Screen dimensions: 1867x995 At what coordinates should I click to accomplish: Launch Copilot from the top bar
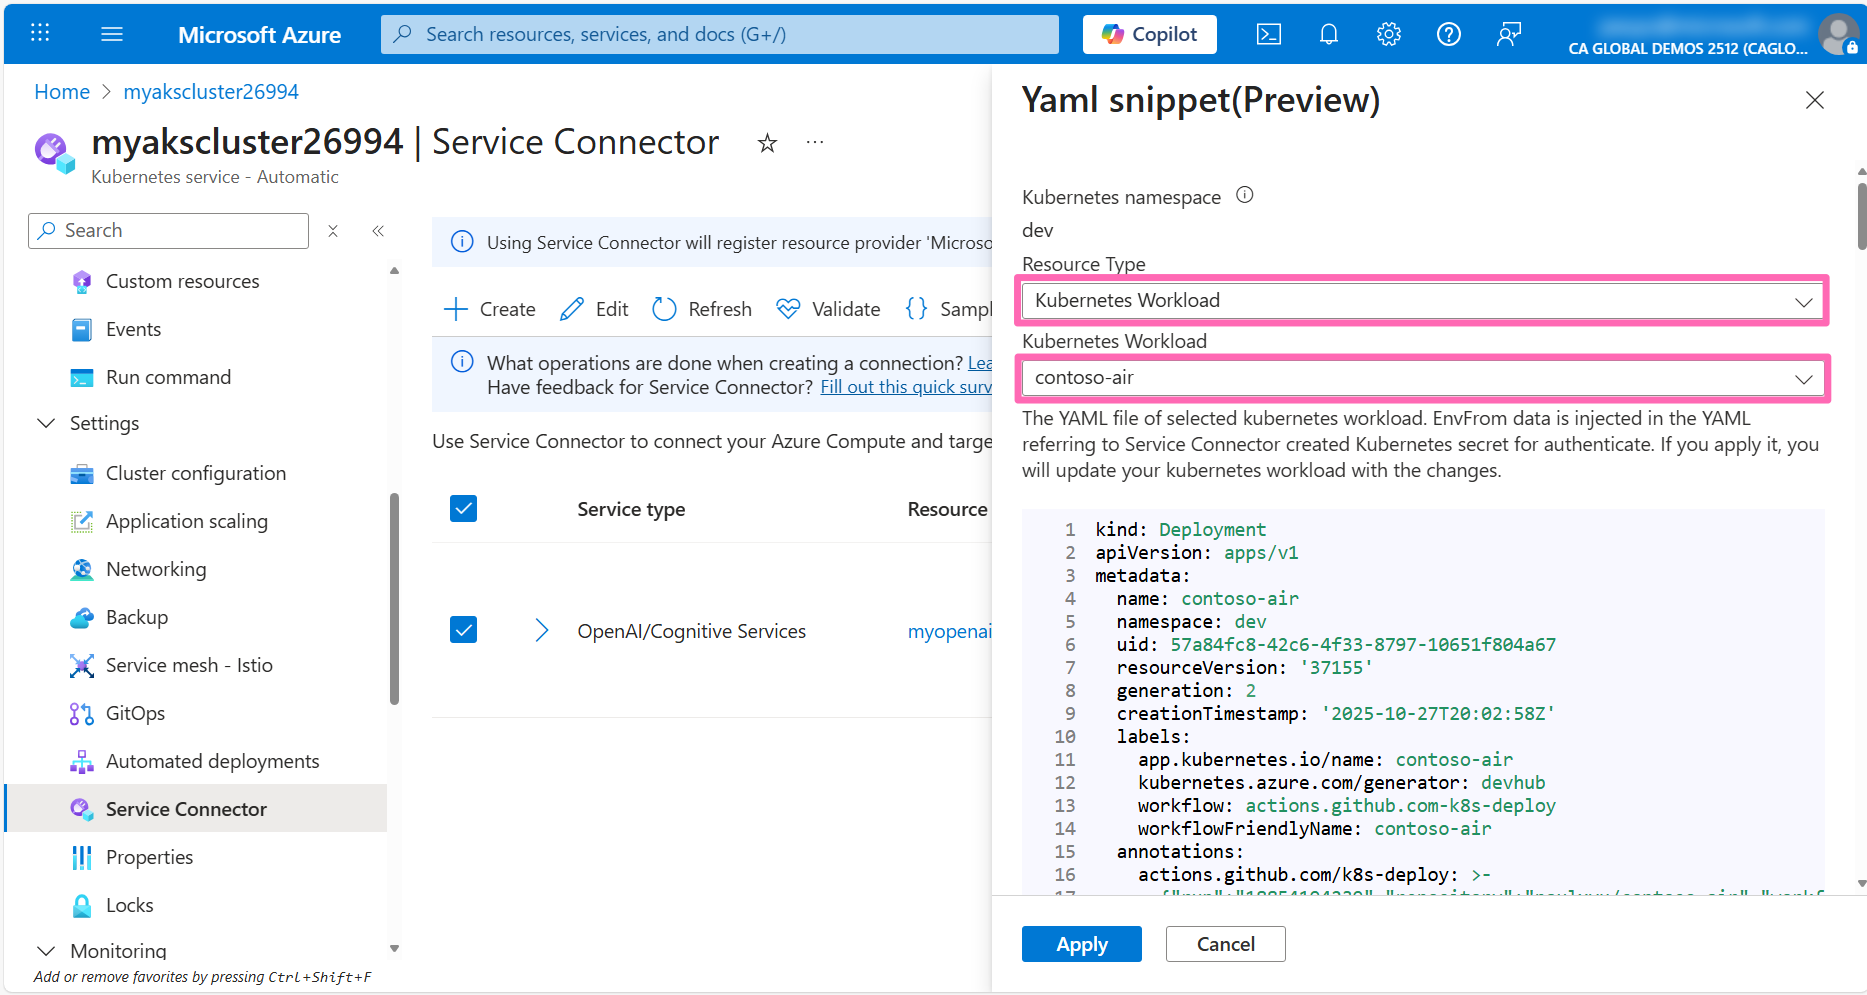coord(1149,33)
